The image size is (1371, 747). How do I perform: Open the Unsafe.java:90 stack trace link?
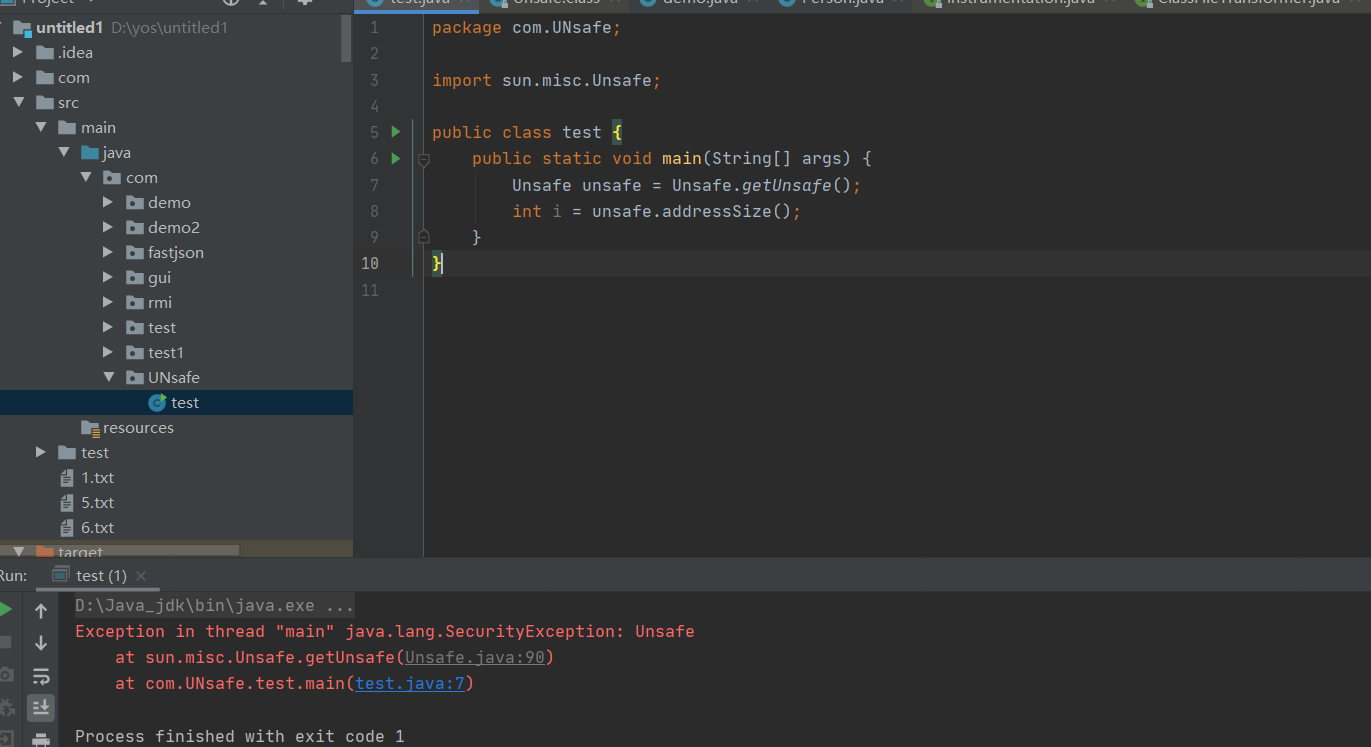tap(474, 657)
